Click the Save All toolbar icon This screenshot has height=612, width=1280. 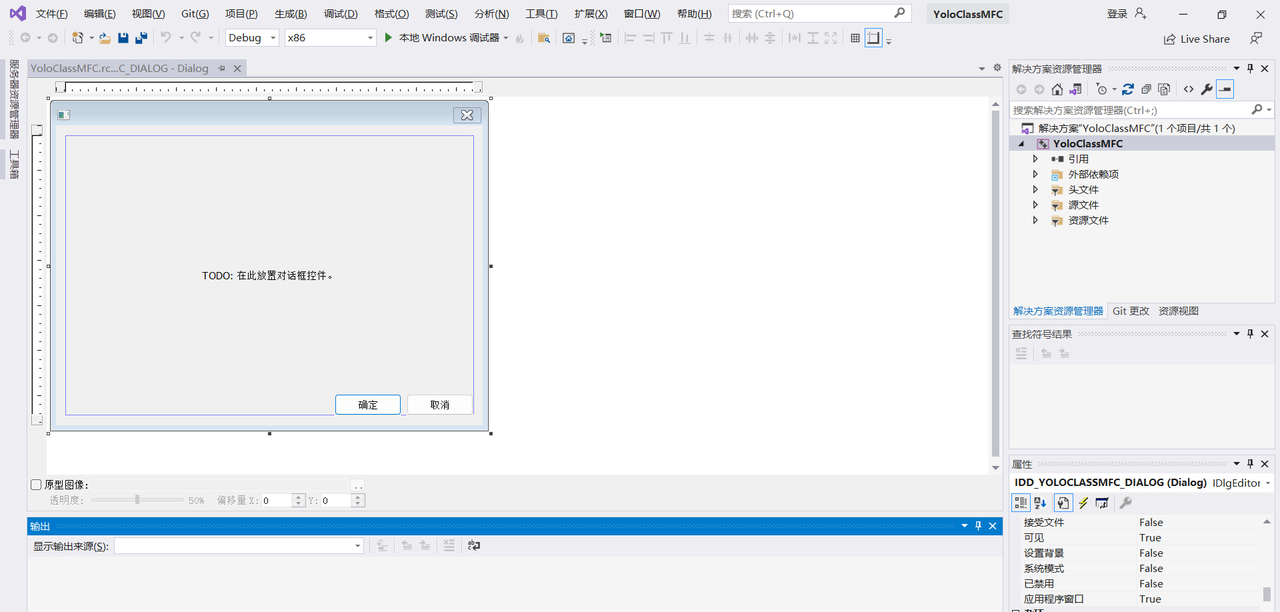[x=141, y=38]
